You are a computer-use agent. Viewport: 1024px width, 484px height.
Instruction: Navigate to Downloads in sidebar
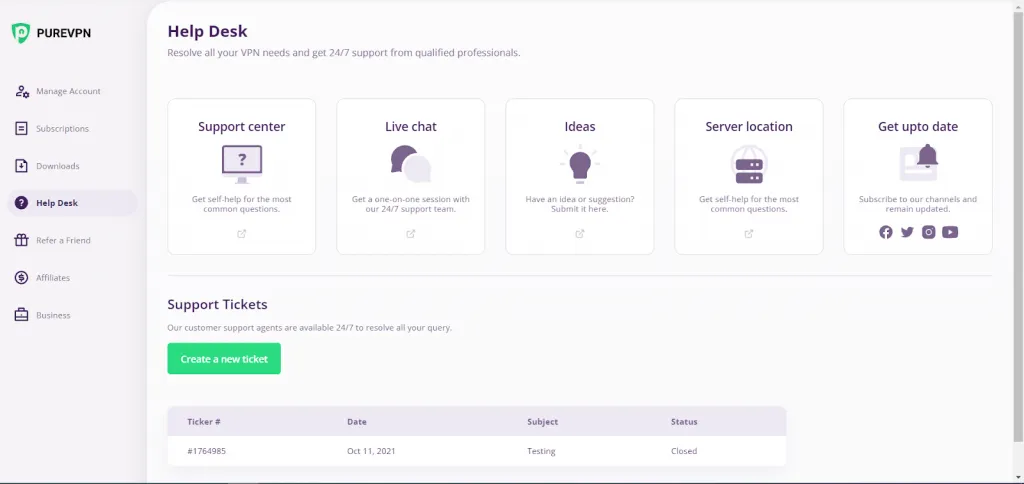57,166
